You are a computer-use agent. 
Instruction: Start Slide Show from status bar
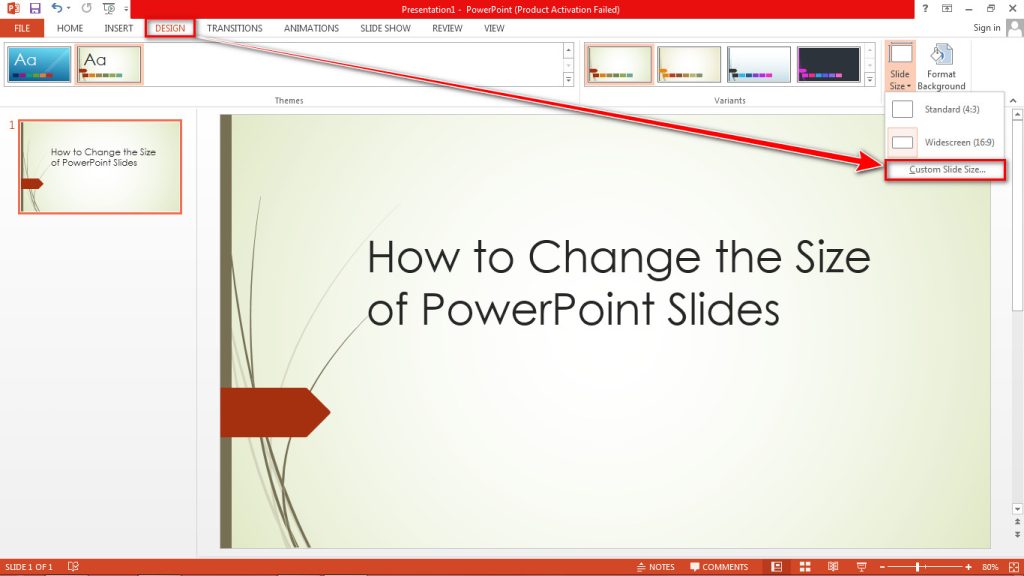click(860, 566)
